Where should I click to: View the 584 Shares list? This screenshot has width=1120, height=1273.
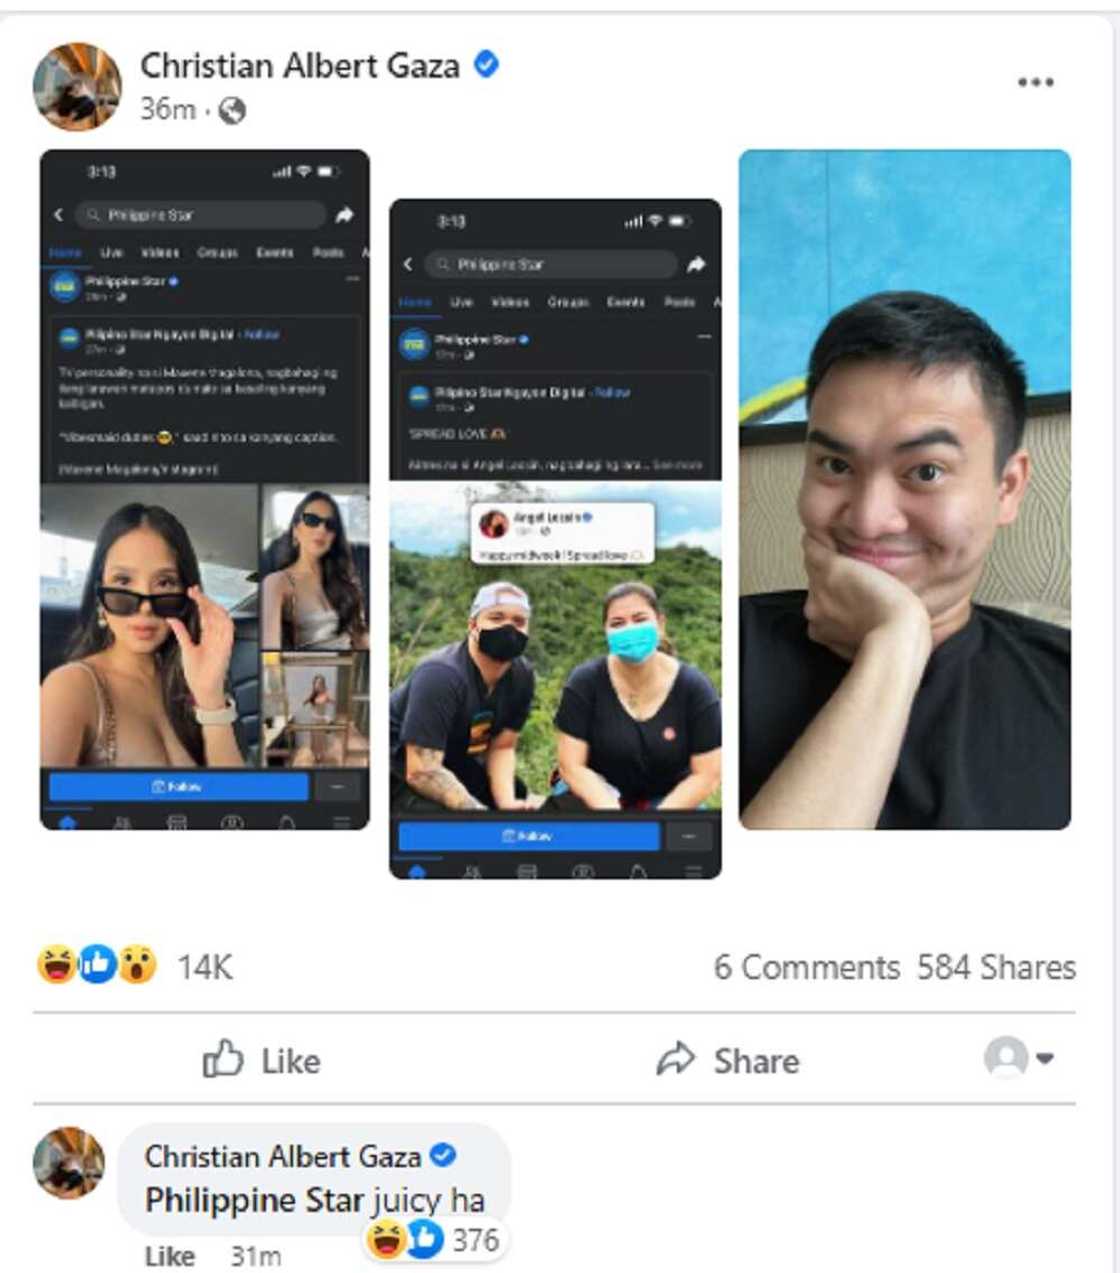tap(996, 967)
